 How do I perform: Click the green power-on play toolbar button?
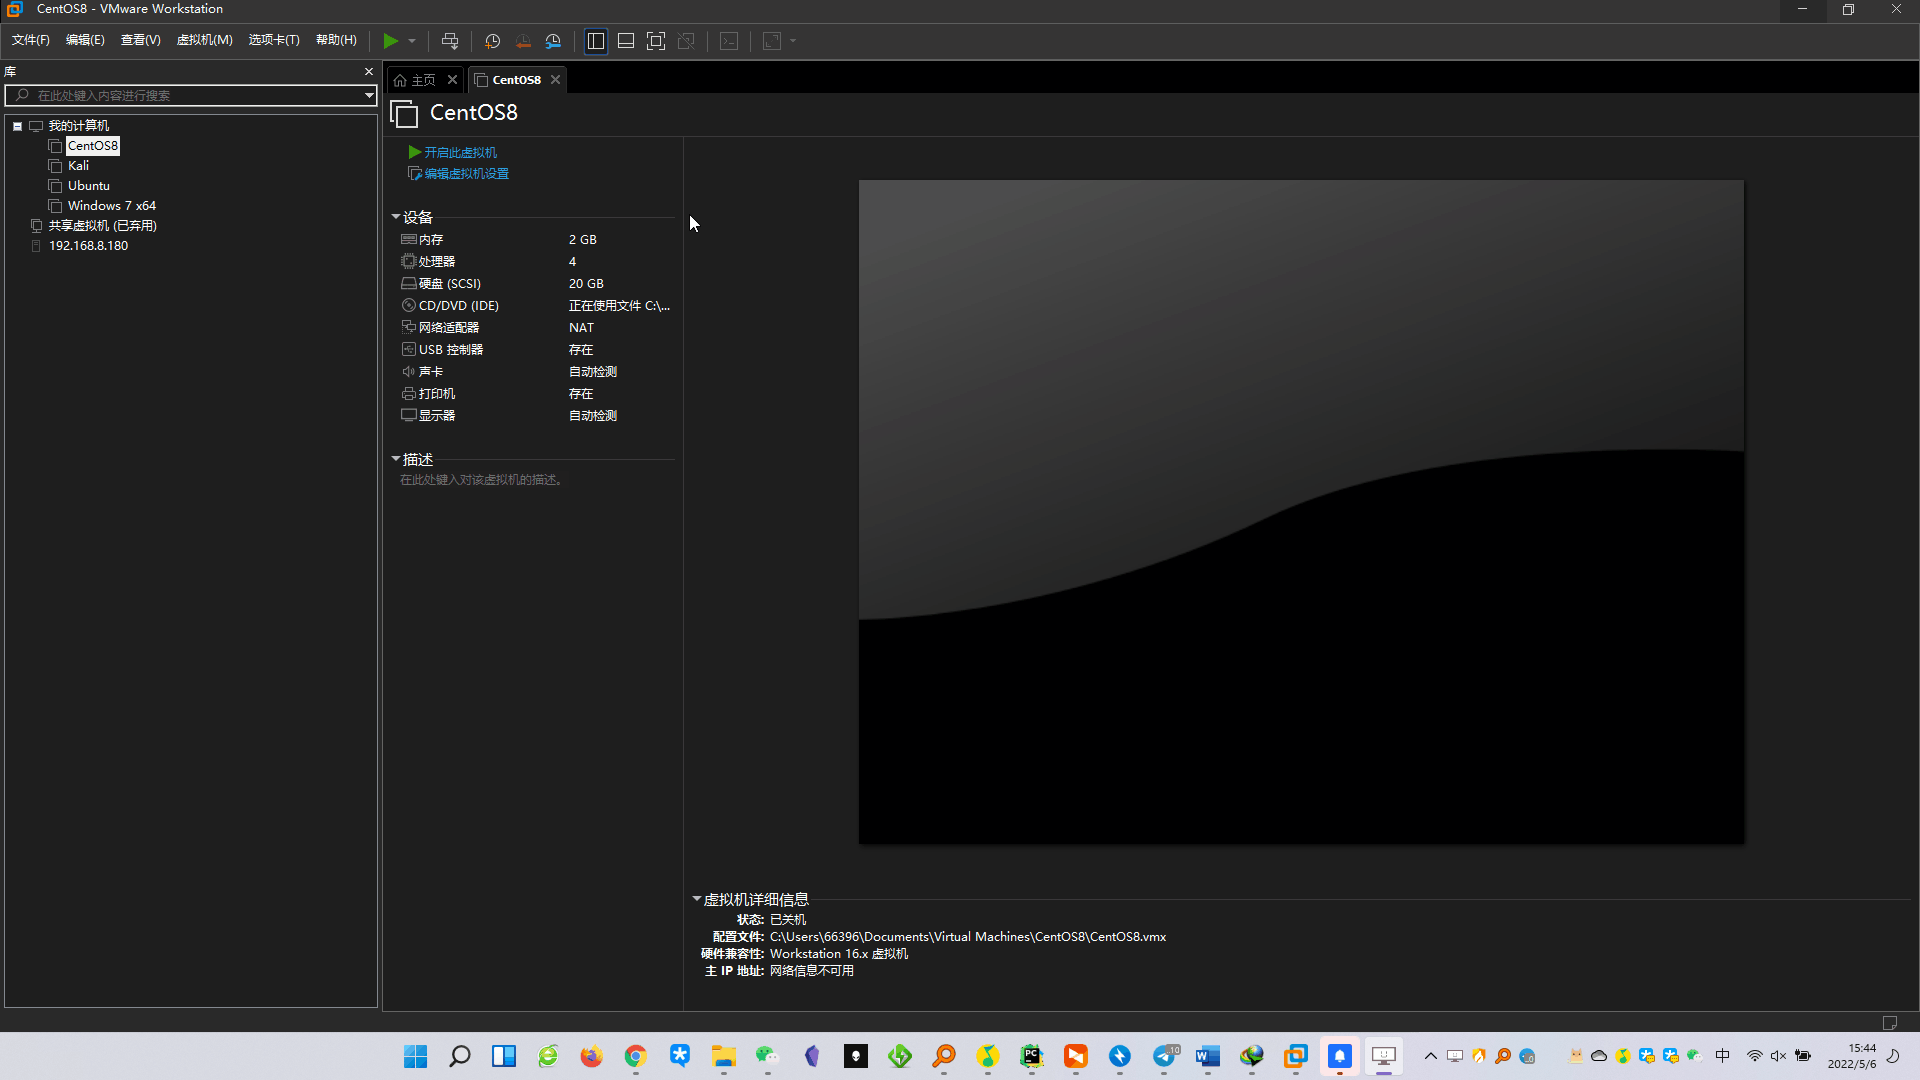pos(390,41)
